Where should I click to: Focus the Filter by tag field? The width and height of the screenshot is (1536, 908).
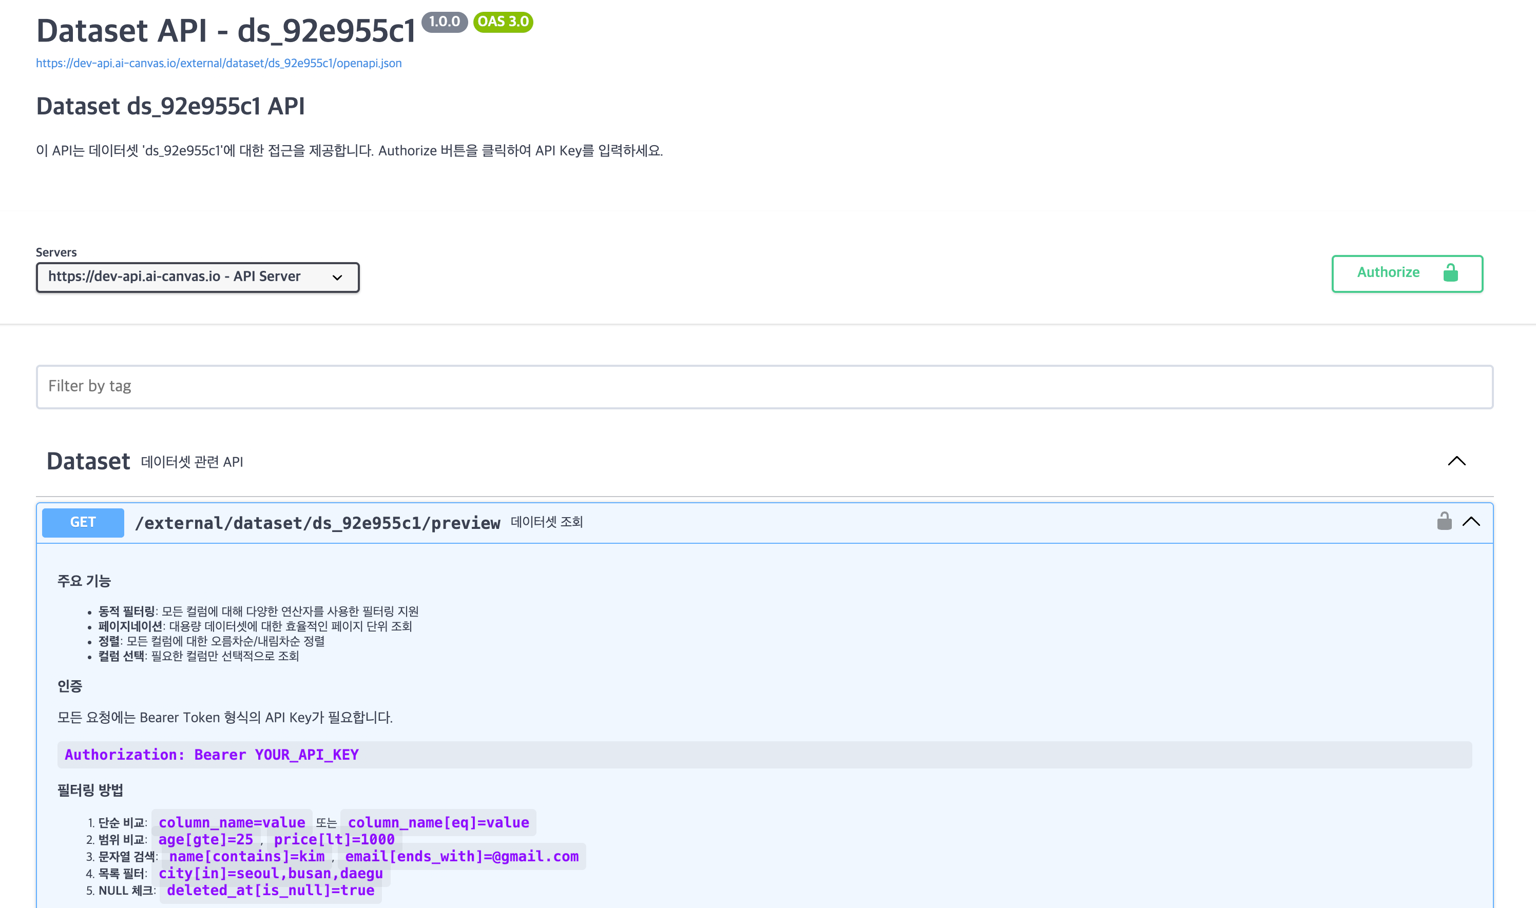(764, 387)
